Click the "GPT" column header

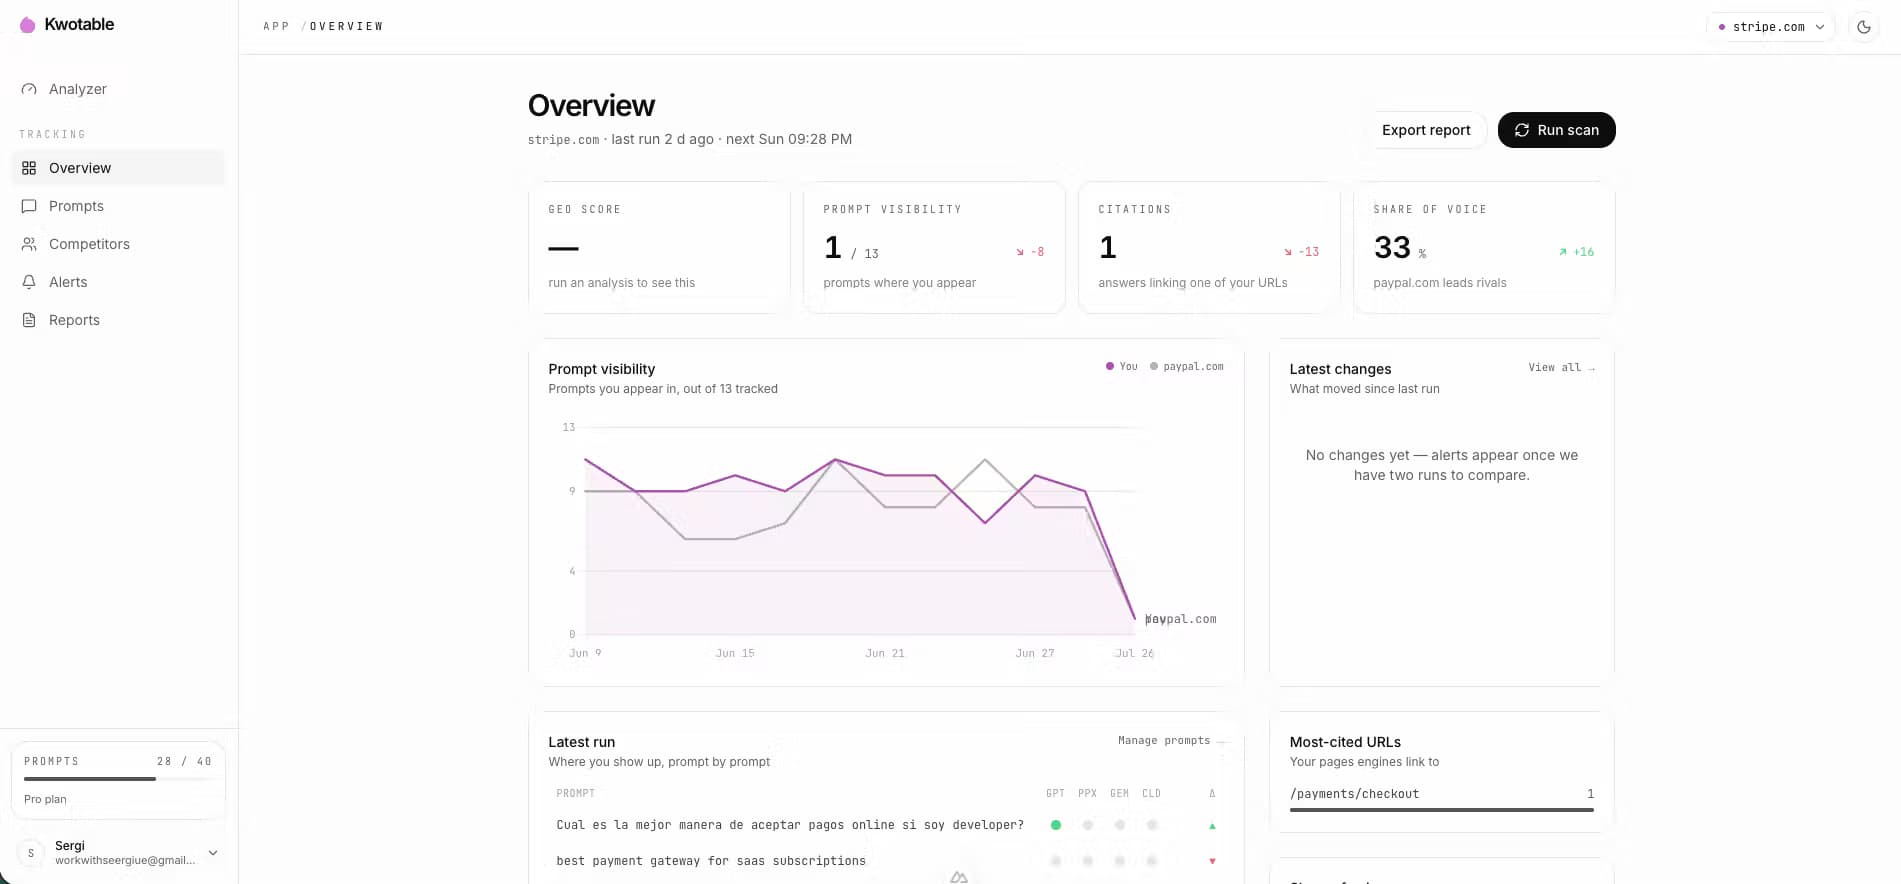pos(1055,793)
